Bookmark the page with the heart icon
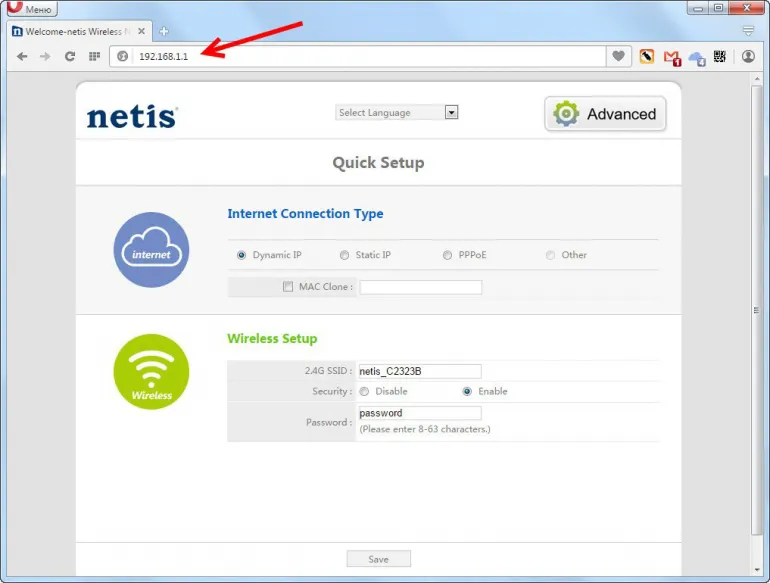The image size is (770, 583). (619, 57)
